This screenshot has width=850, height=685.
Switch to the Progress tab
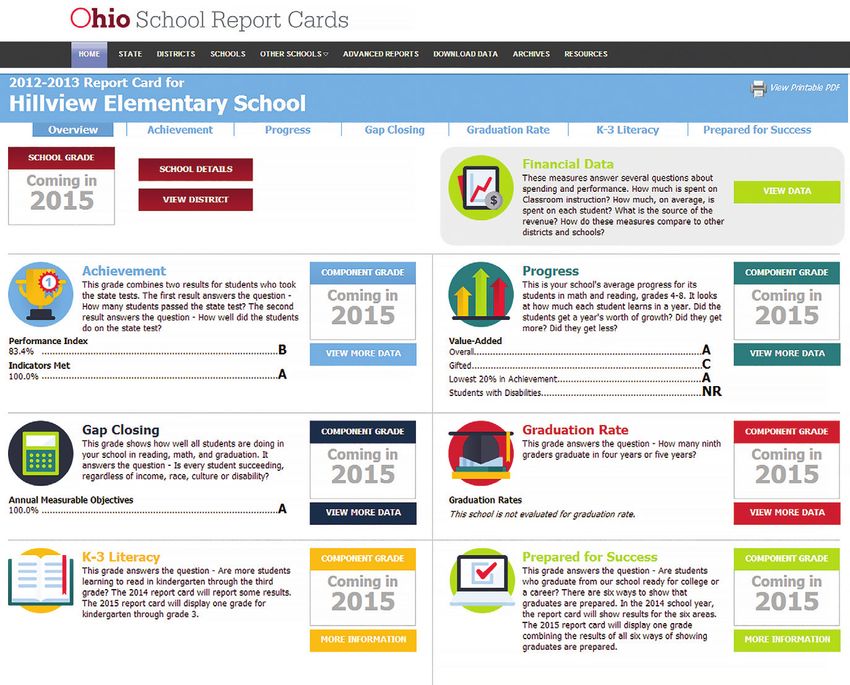pos(287,130)
